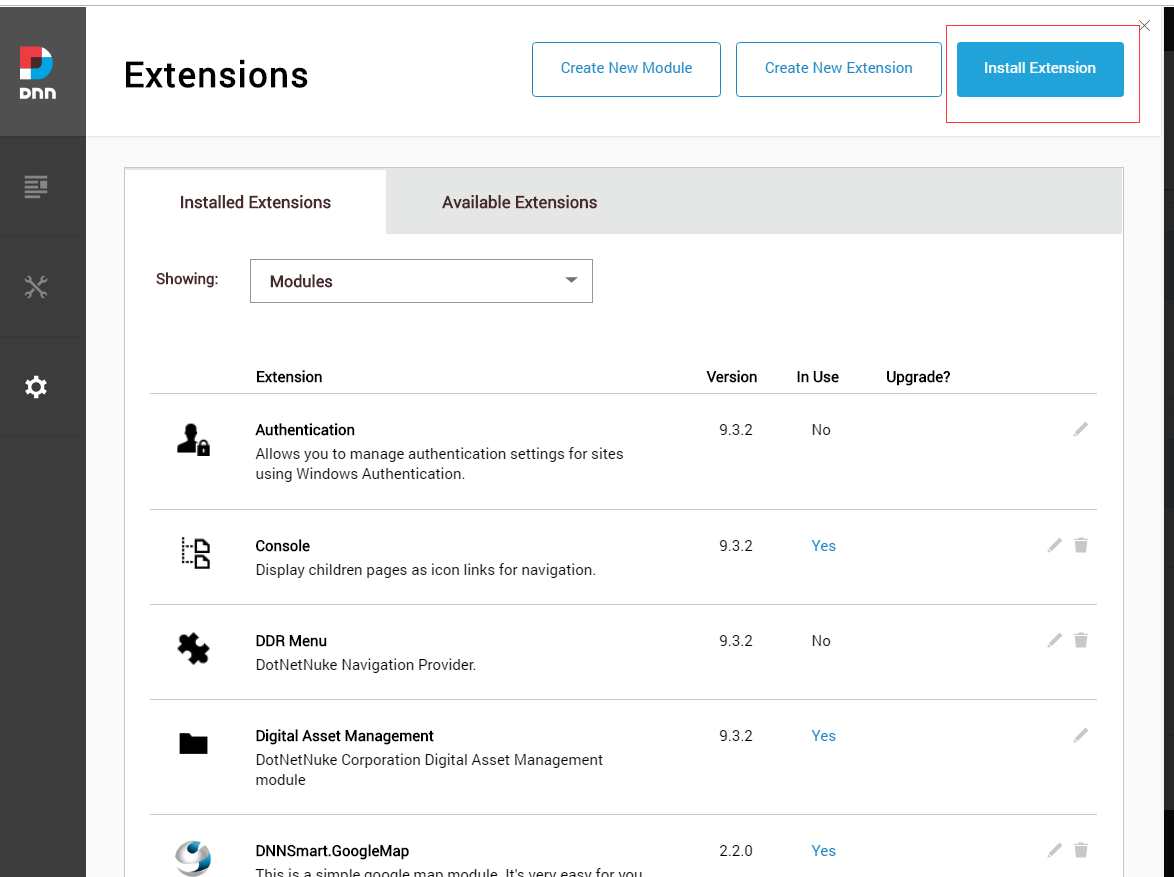Delete the DDR Menu extension
The width and height of the screenshot is (1174, 877).
point(1080,640)
